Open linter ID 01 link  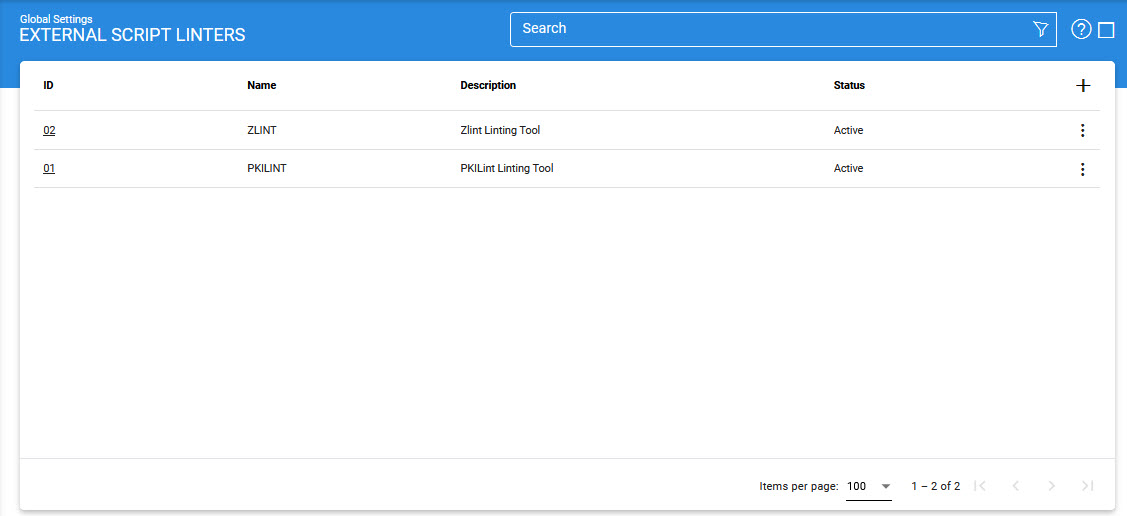coord(49,169)
